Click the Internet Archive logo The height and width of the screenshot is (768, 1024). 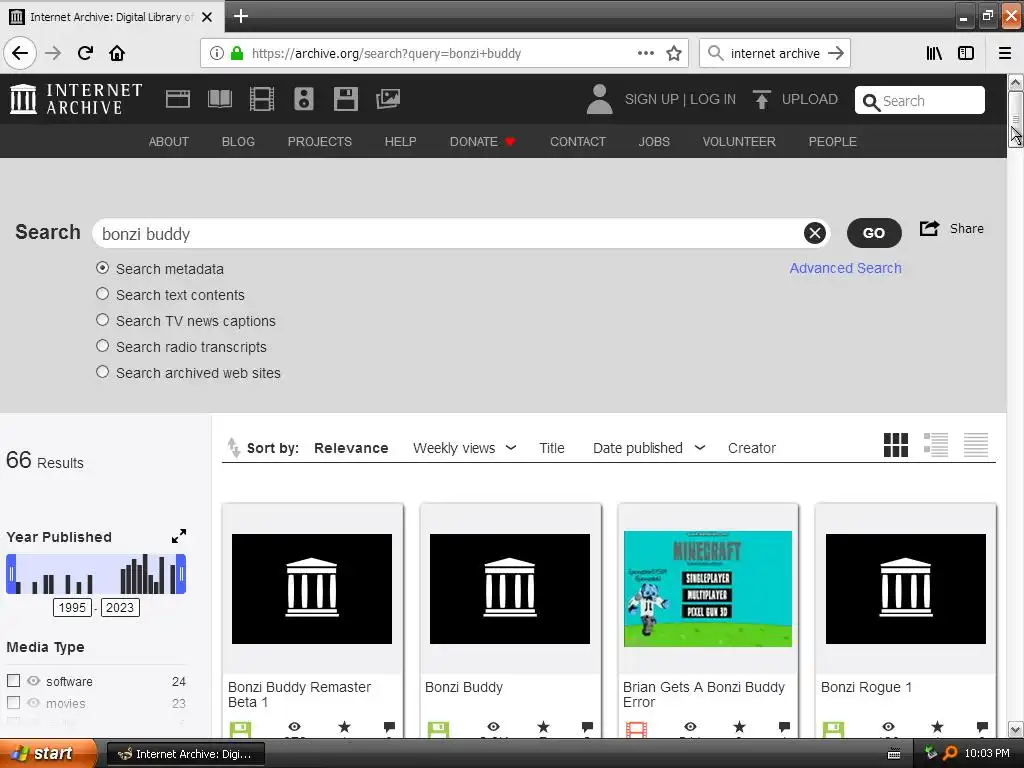pyautogui.click(x=76, y=99)
